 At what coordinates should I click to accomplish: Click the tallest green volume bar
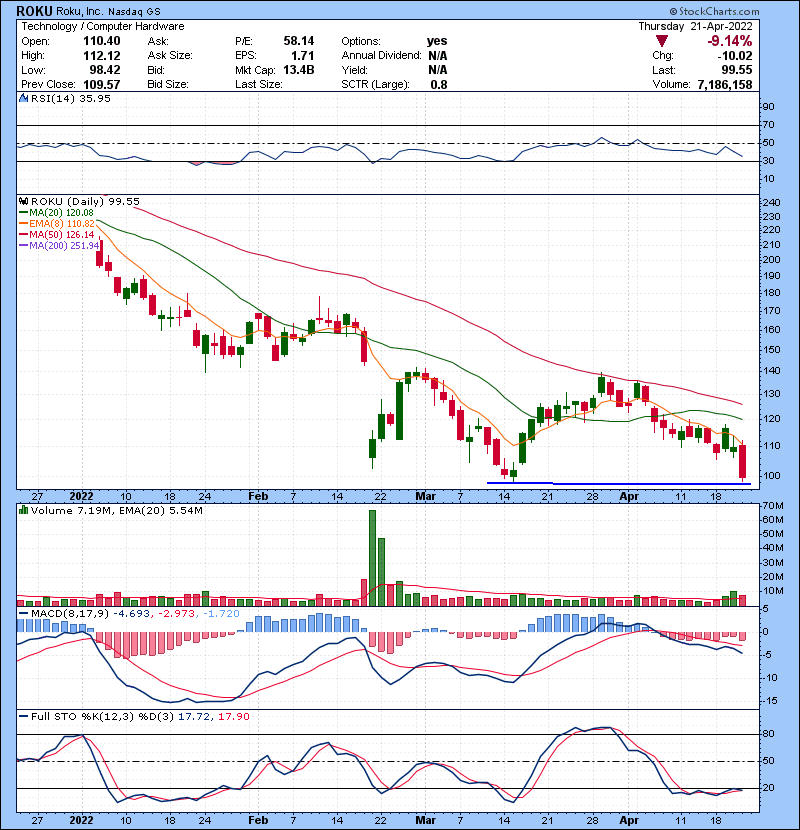click(372, 558)
